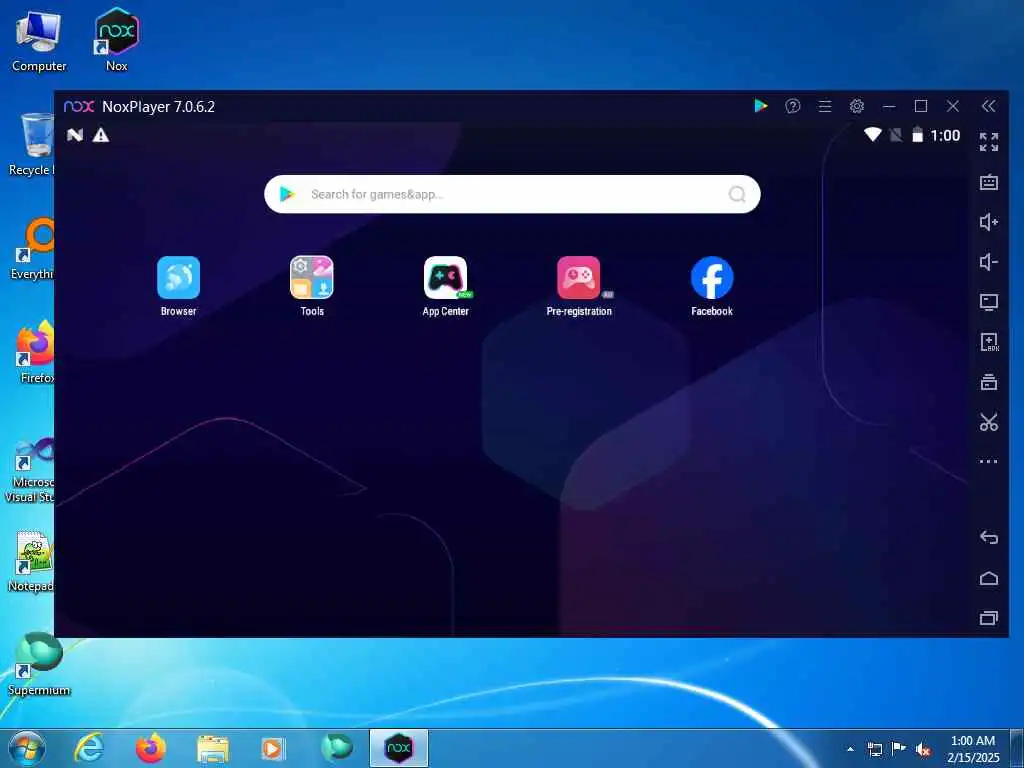Click the Wi-Fi status icon
Screen dimensions: 1024x768
pos(872,135)
